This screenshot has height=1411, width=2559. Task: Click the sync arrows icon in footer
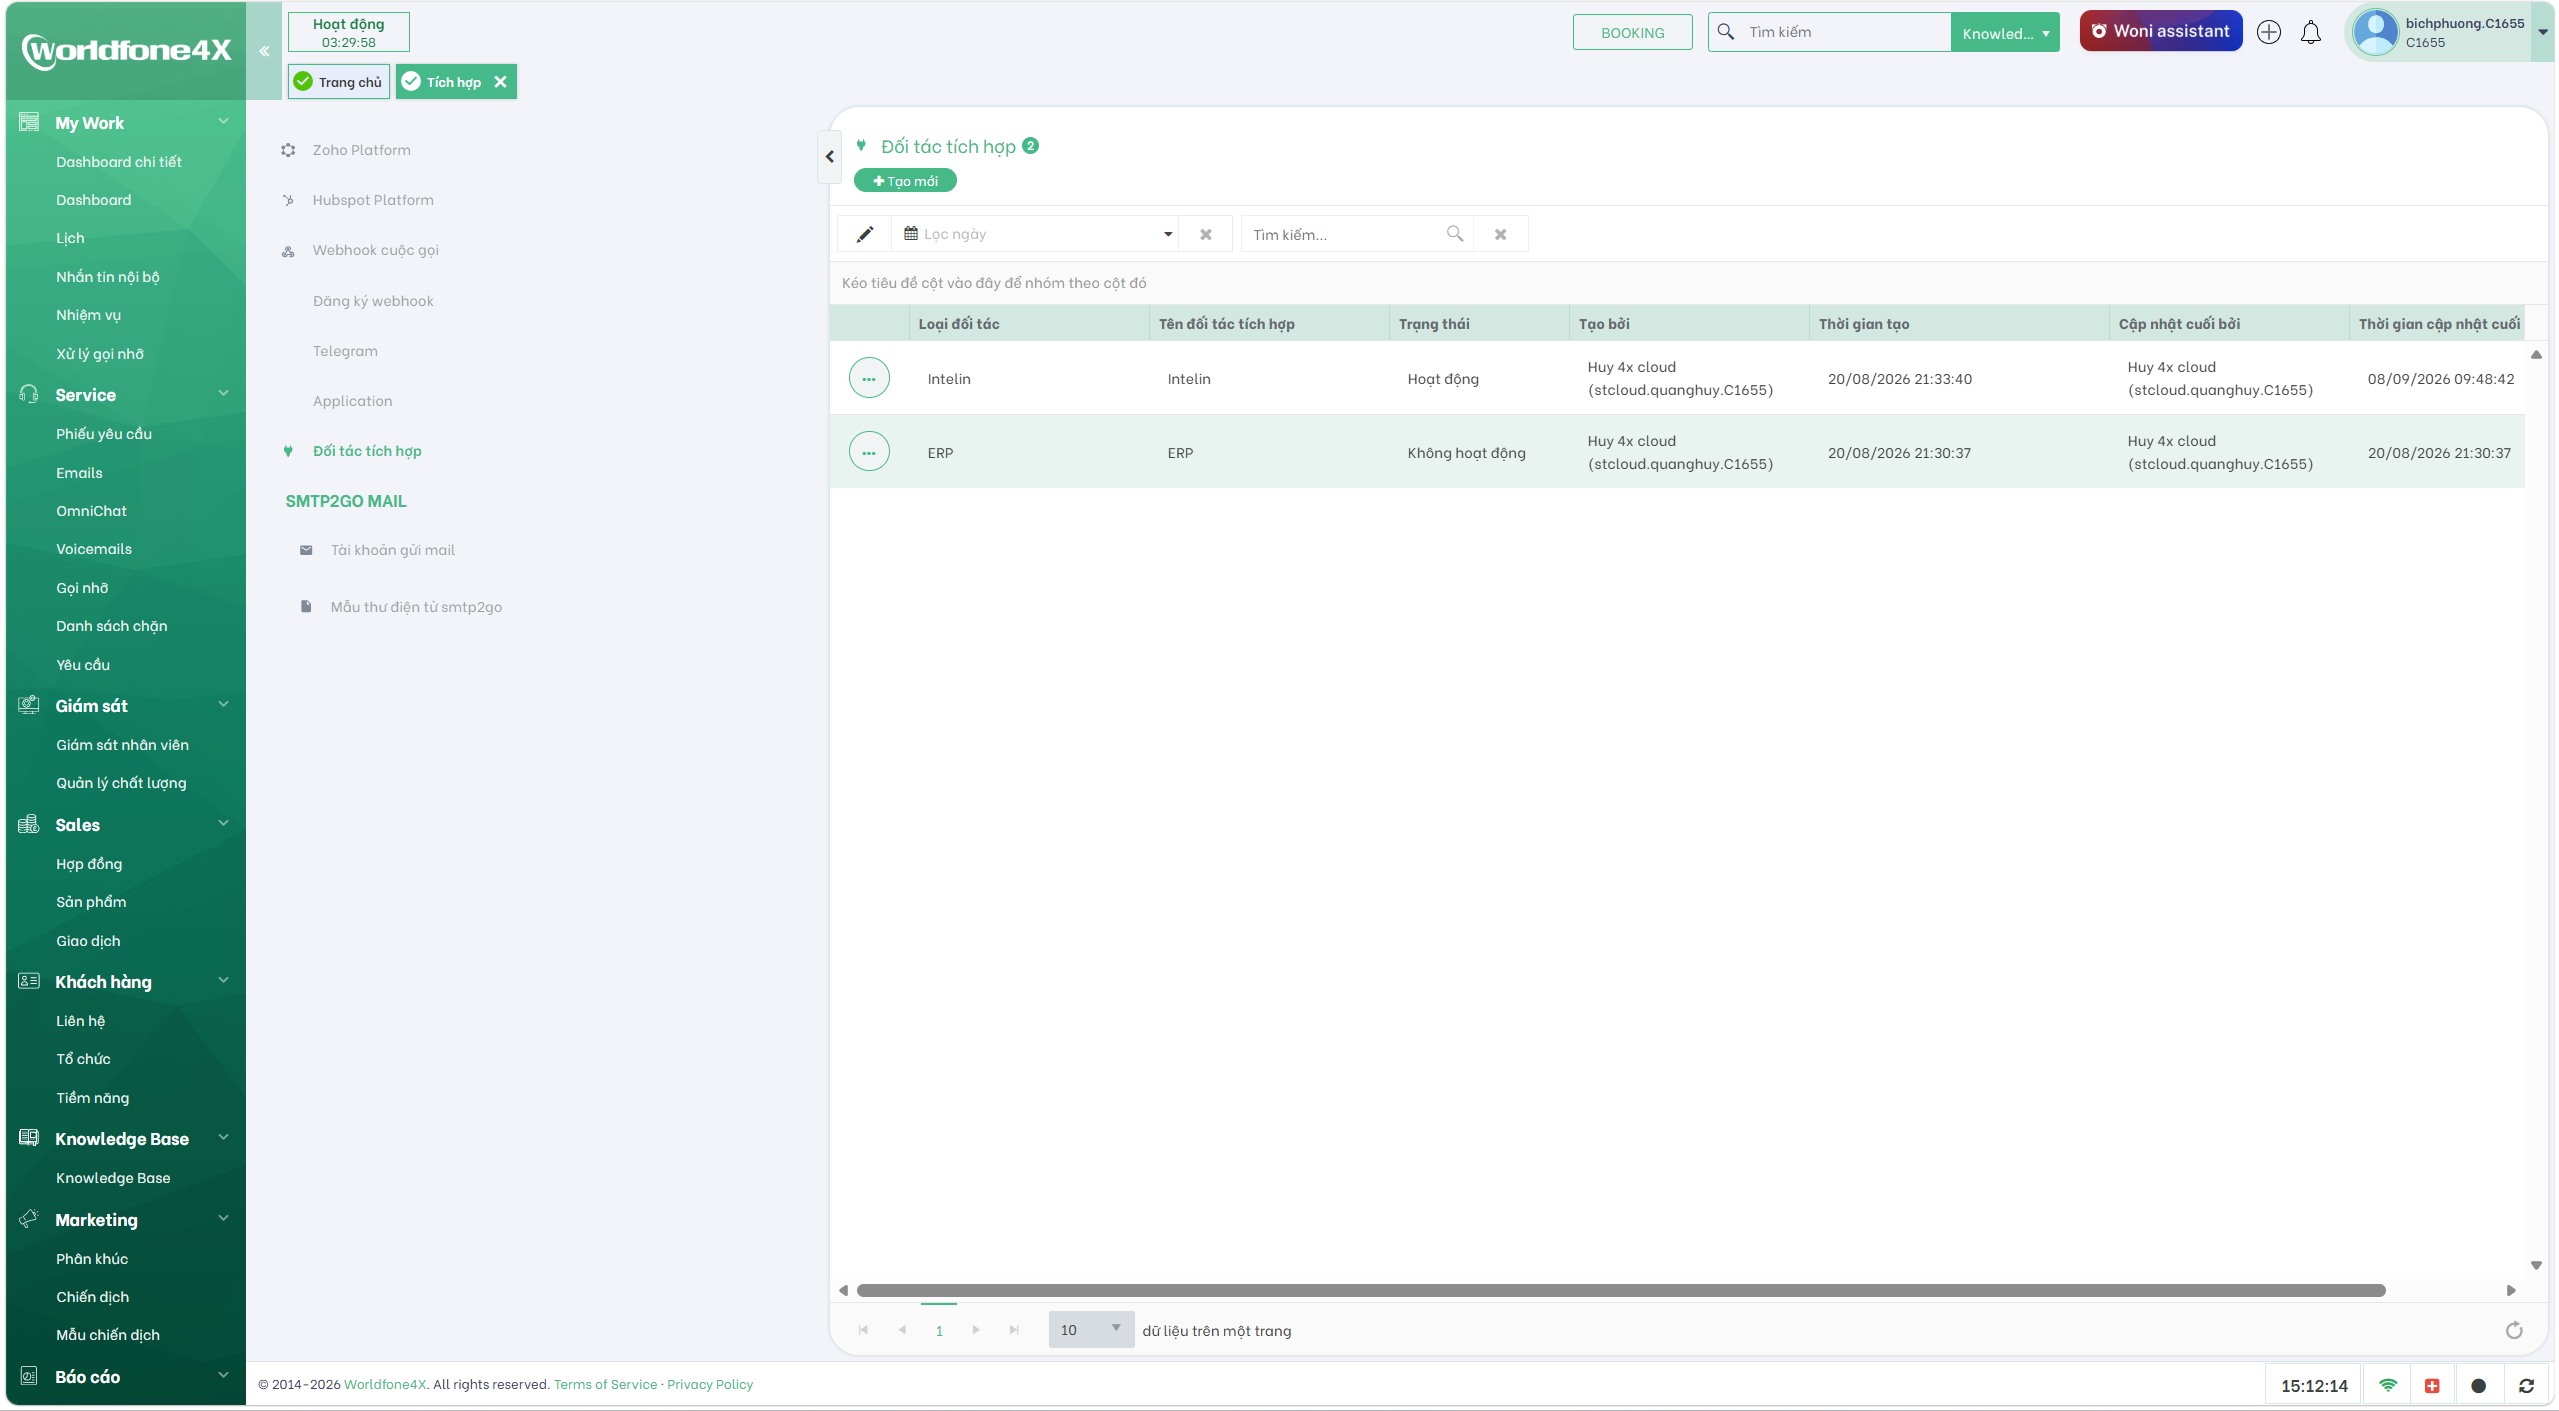(2526, 1385)
